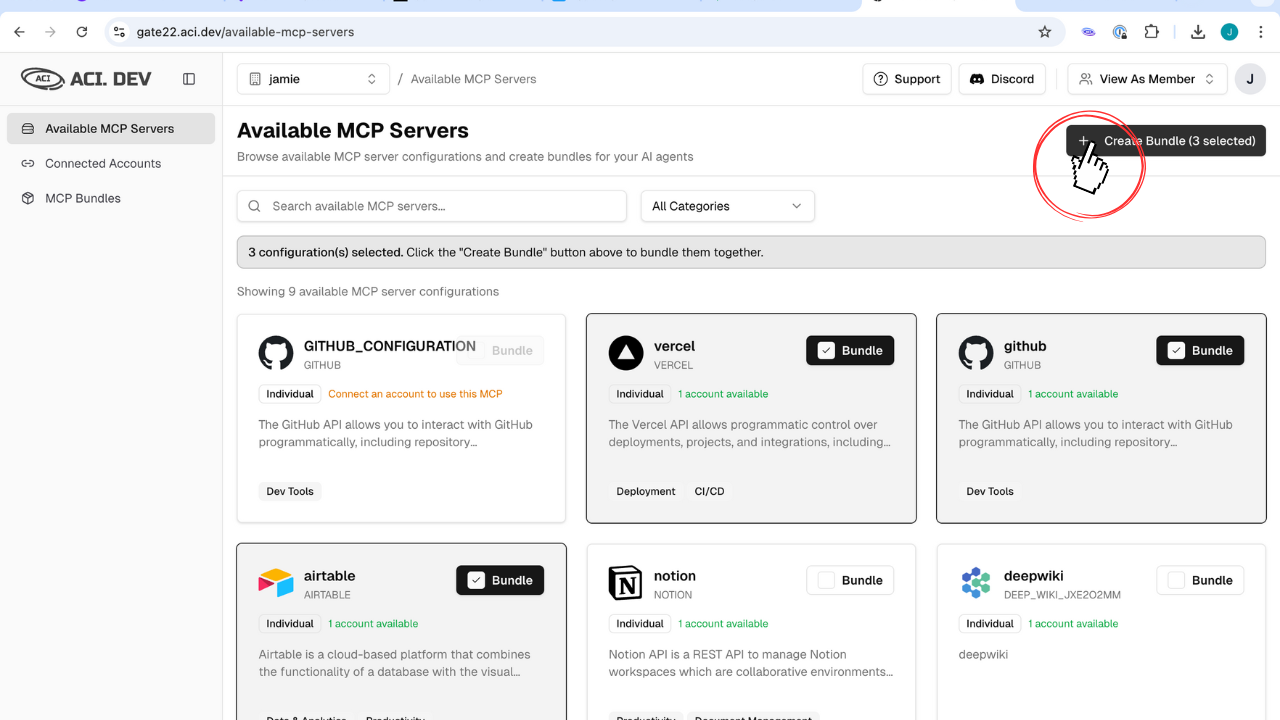
Task: Click the Individual badge on airtable card
Action: pos(290,623)
